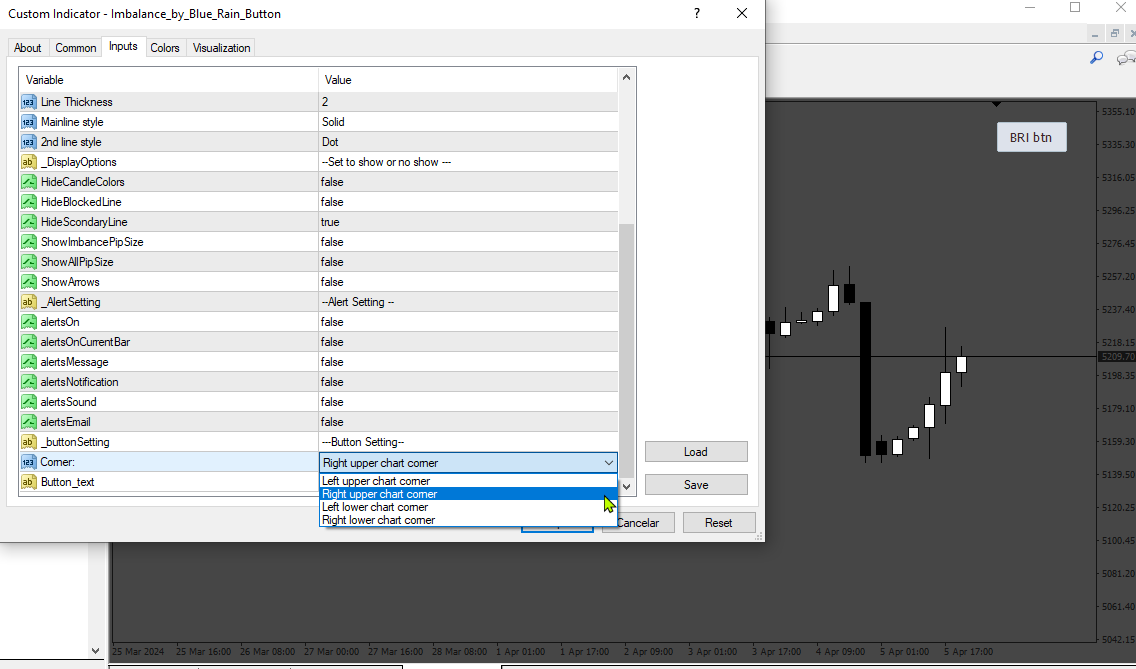
Task: Click the ShowArrows boolean icon
Action: point(29,282)
